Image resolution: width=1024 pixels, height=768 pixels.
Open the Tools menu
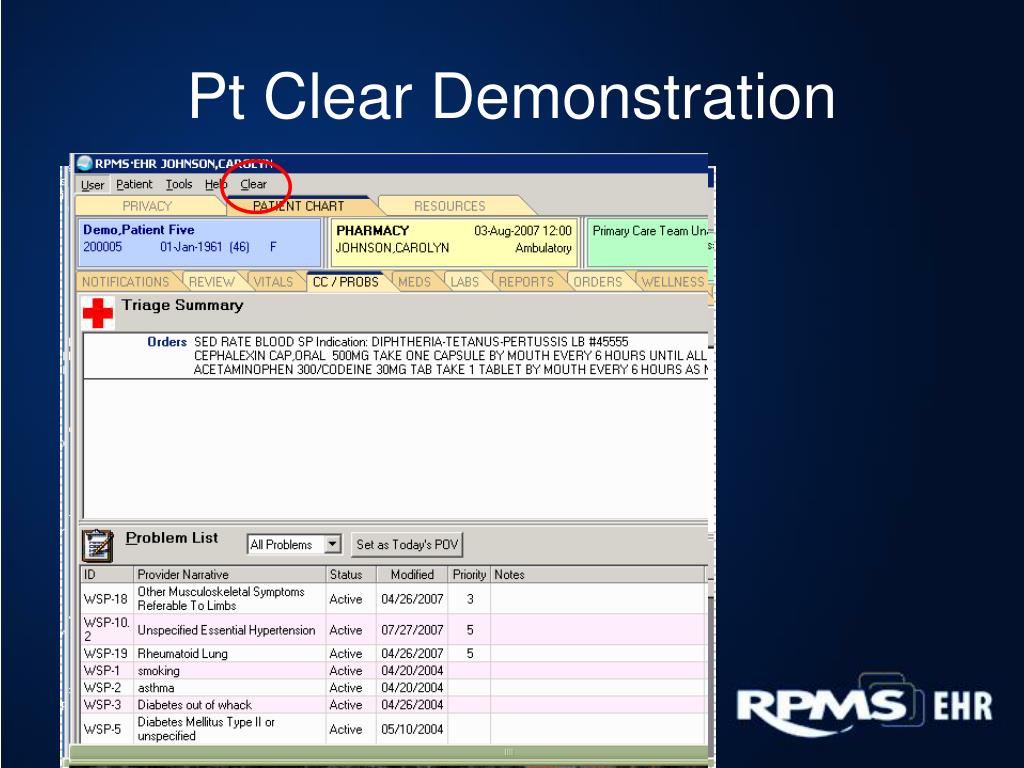coord(178,185)
